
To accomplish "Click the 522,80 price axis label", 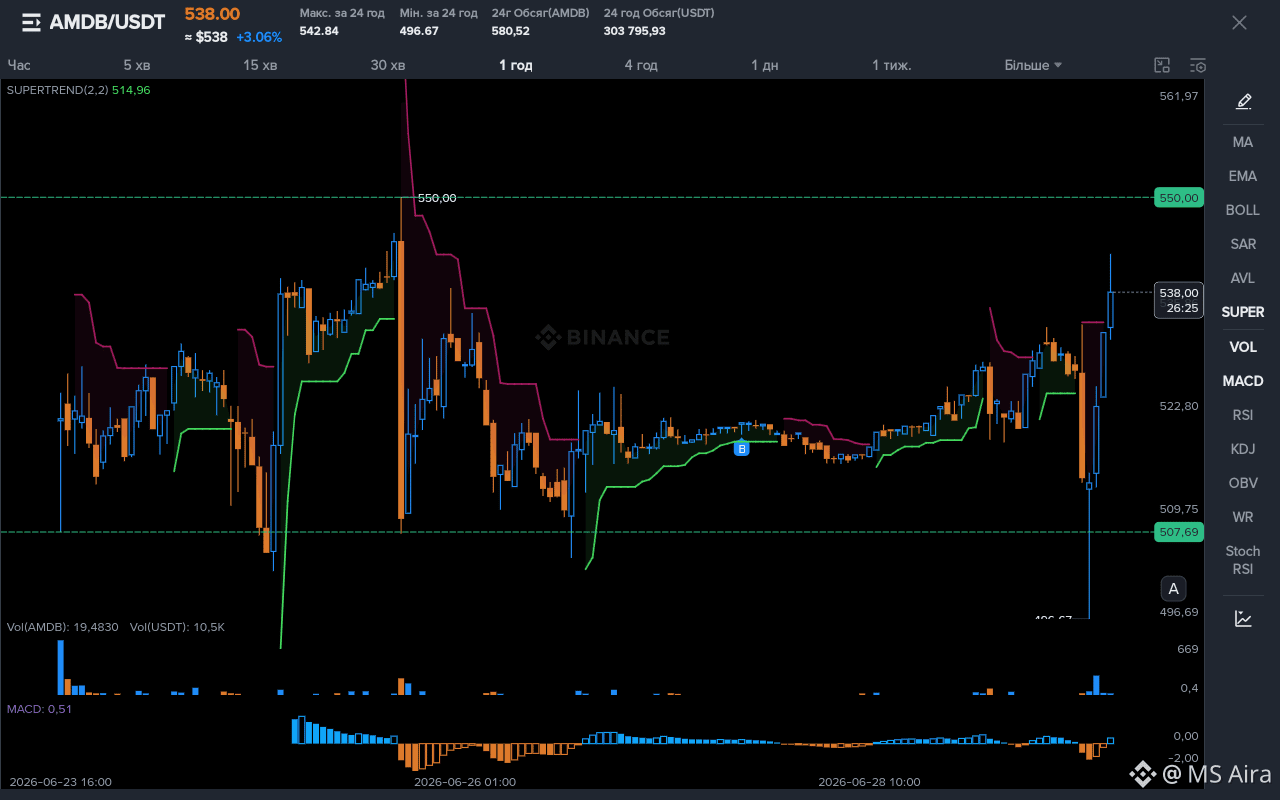I will [1179, 406].
